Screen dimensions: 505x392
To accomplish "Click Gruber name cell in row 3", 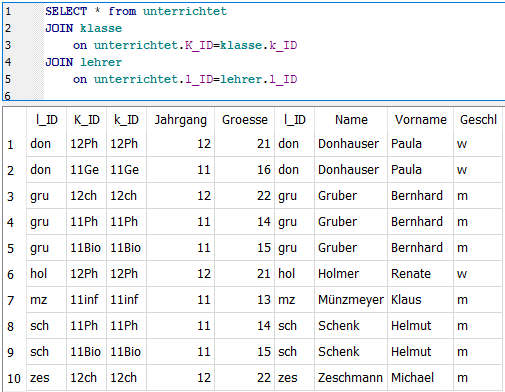I will [x=351, y=196].
